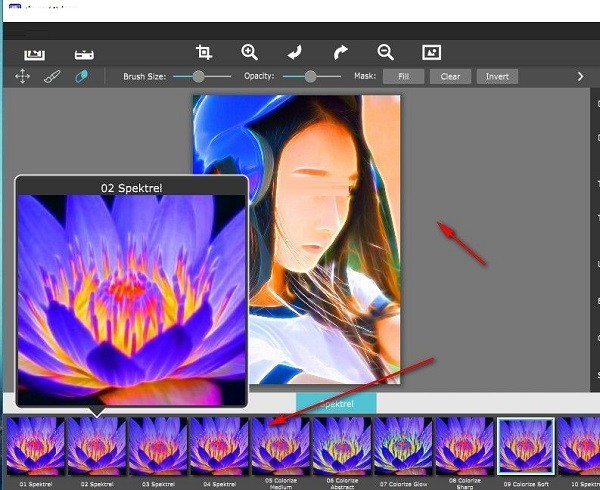Viewport: 600px width, 490px height.
Task: Select the move/pan tool icon
Action: [22, 76]
